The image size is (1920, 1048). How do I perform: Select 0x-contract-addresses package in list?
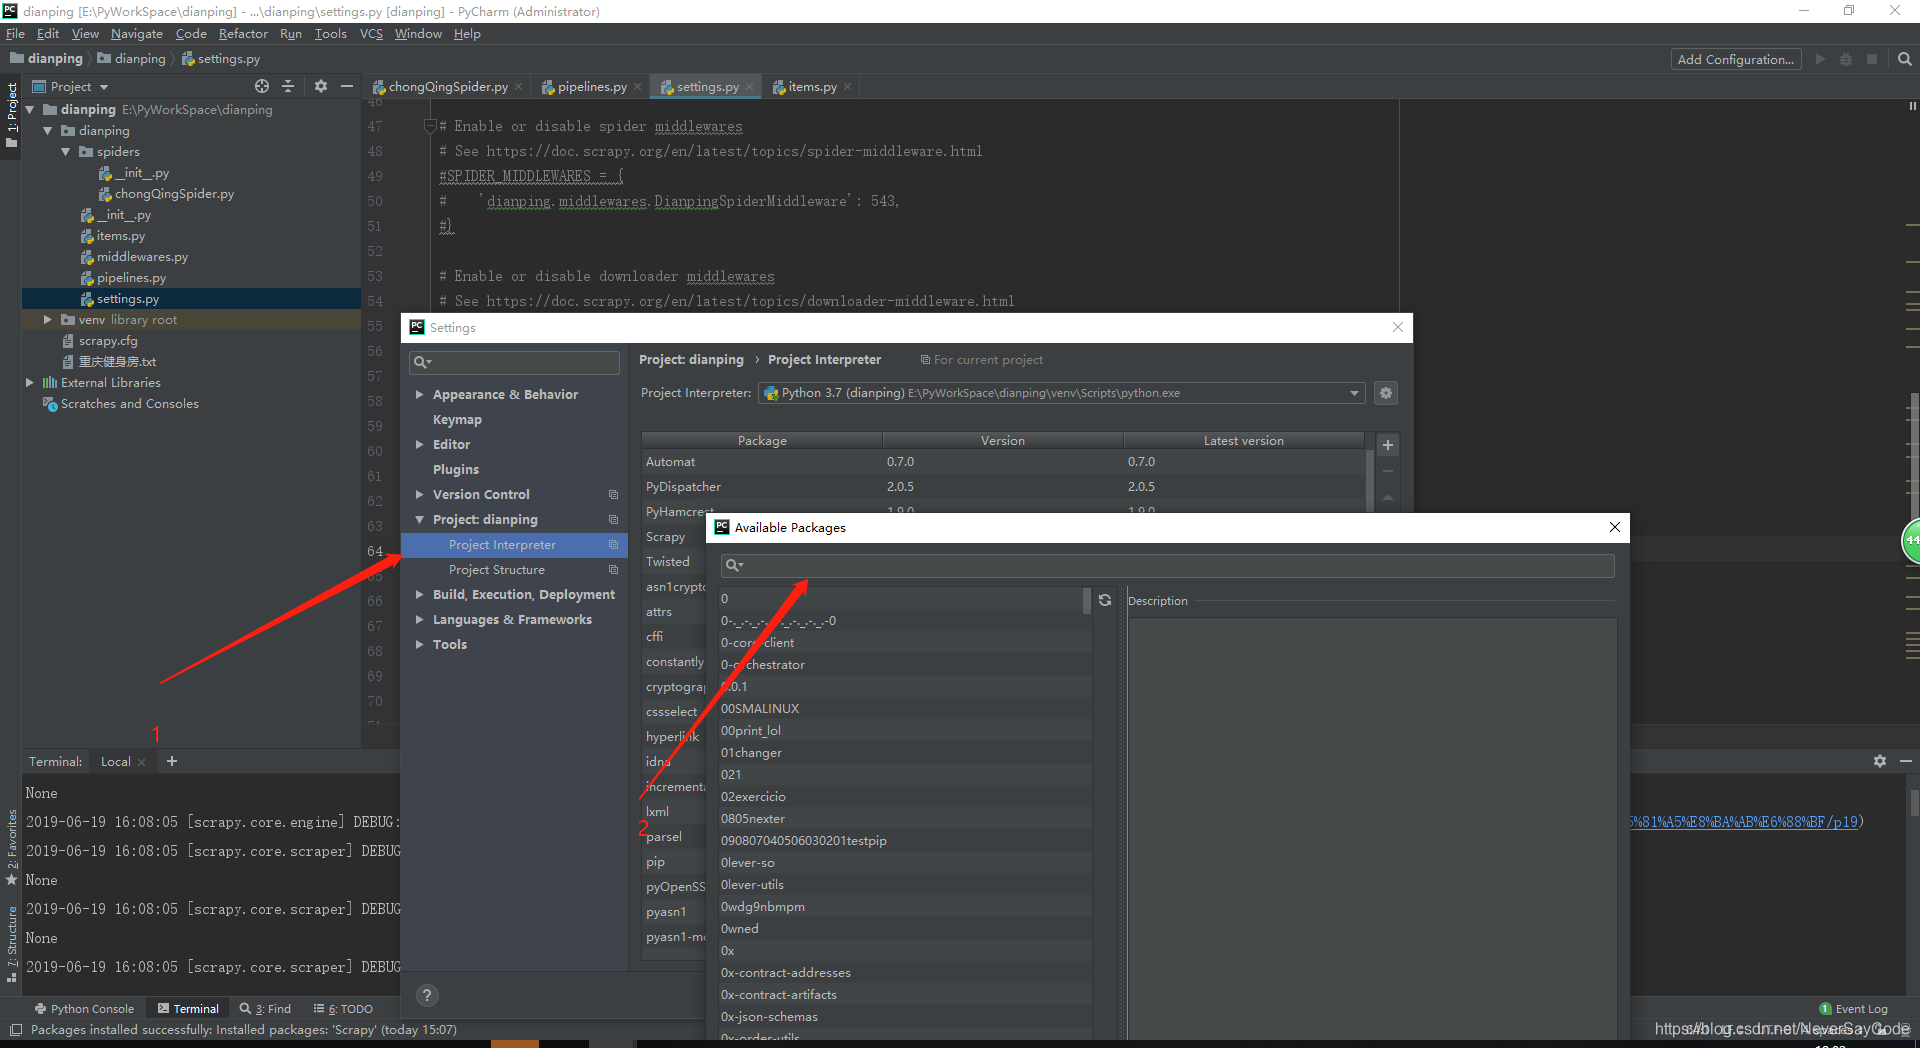[905, 973]
